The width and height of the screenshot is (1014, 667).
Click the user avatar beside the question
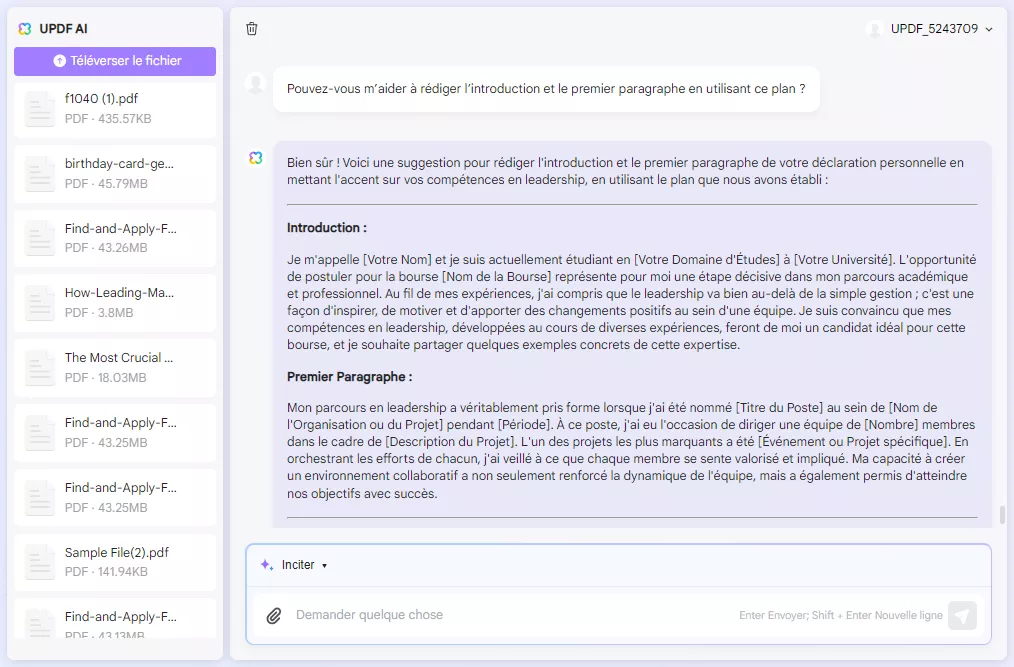point(256,83)
